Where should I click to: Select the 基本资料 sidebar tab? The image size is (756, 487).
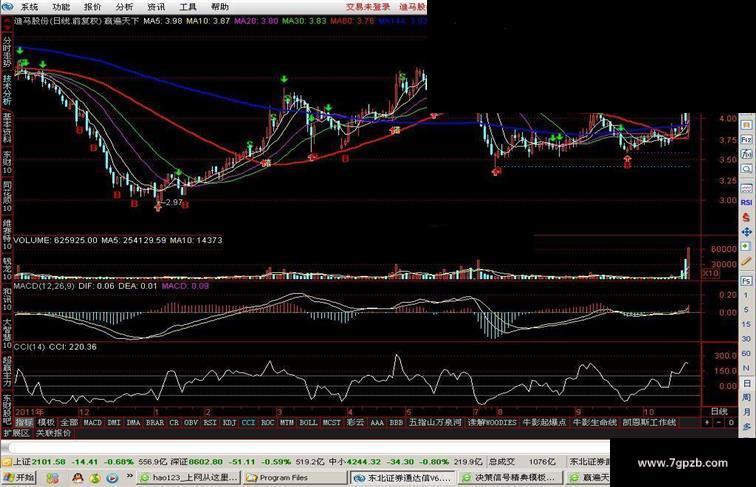pos(7,128)
